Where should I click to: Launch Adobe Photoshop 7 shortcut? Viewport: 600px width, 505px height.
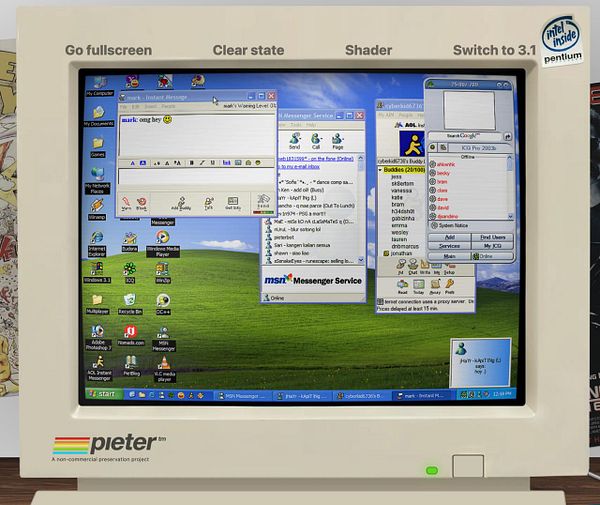click(x=98, y=338)
